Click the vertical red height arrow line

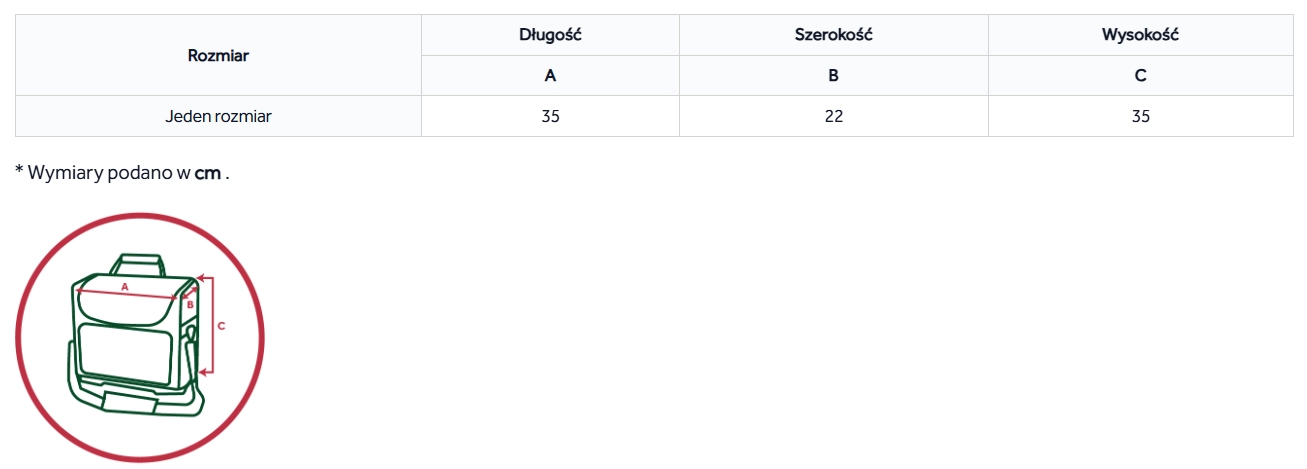click(x=212, y=325)
